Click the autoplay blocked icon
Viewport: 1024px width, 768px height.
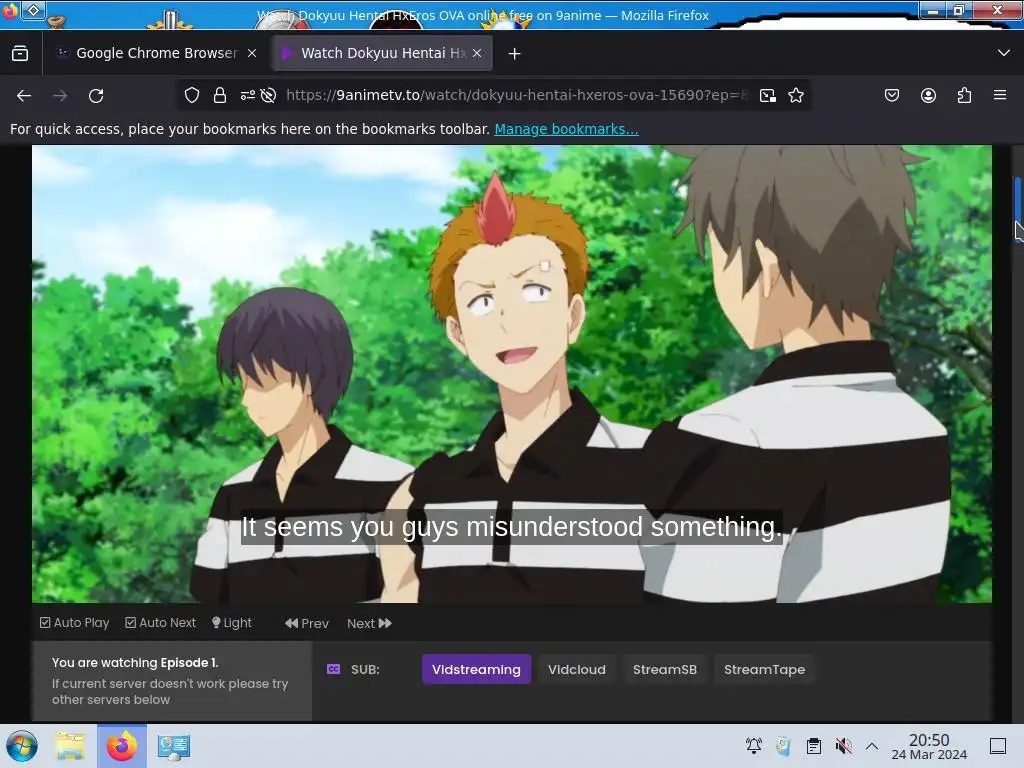click(x=268, y=95)
